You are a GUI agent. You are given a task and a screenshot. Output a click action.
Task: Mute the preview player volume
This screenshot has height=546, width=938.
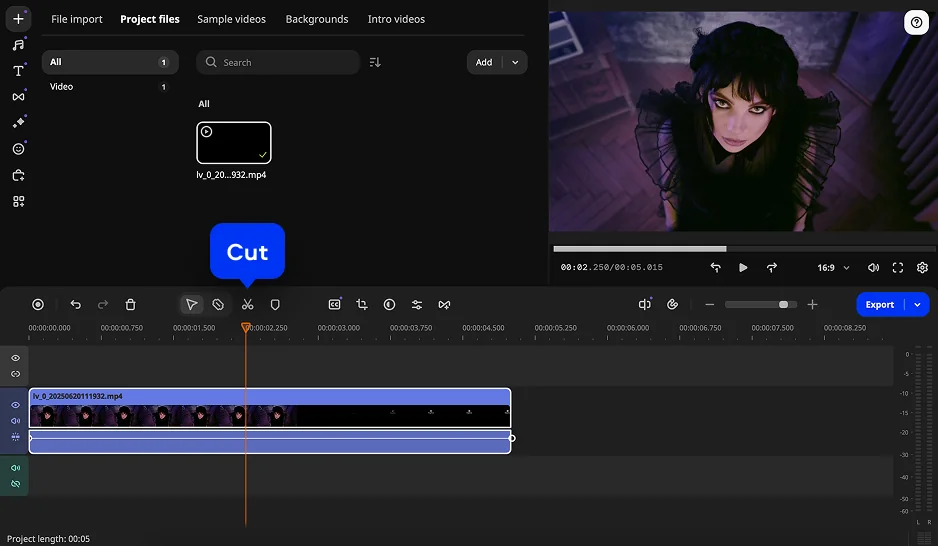click(873, 267)
